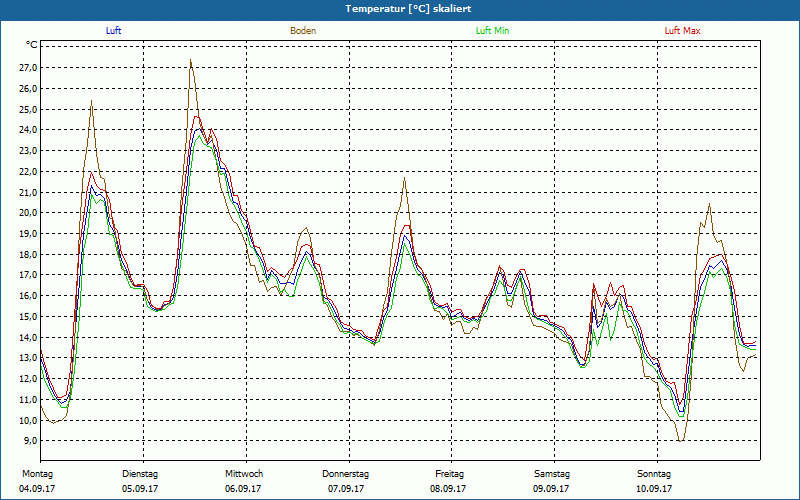Screen dimensions: 800x500
Task: Click the date 09.09.17
Action: [x=551, y=489]
